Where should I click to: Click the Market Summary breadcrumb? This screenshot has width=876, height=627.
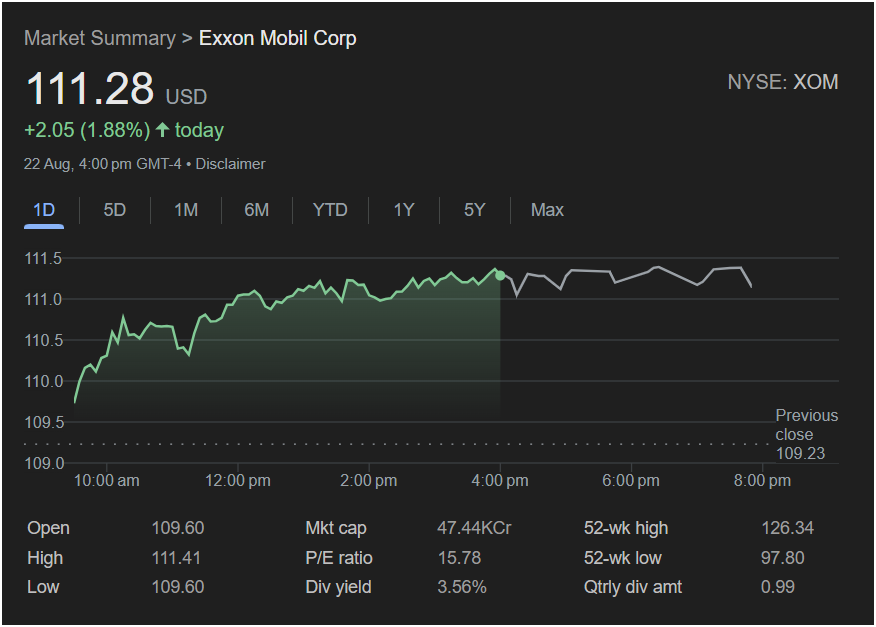click(99, 38)
